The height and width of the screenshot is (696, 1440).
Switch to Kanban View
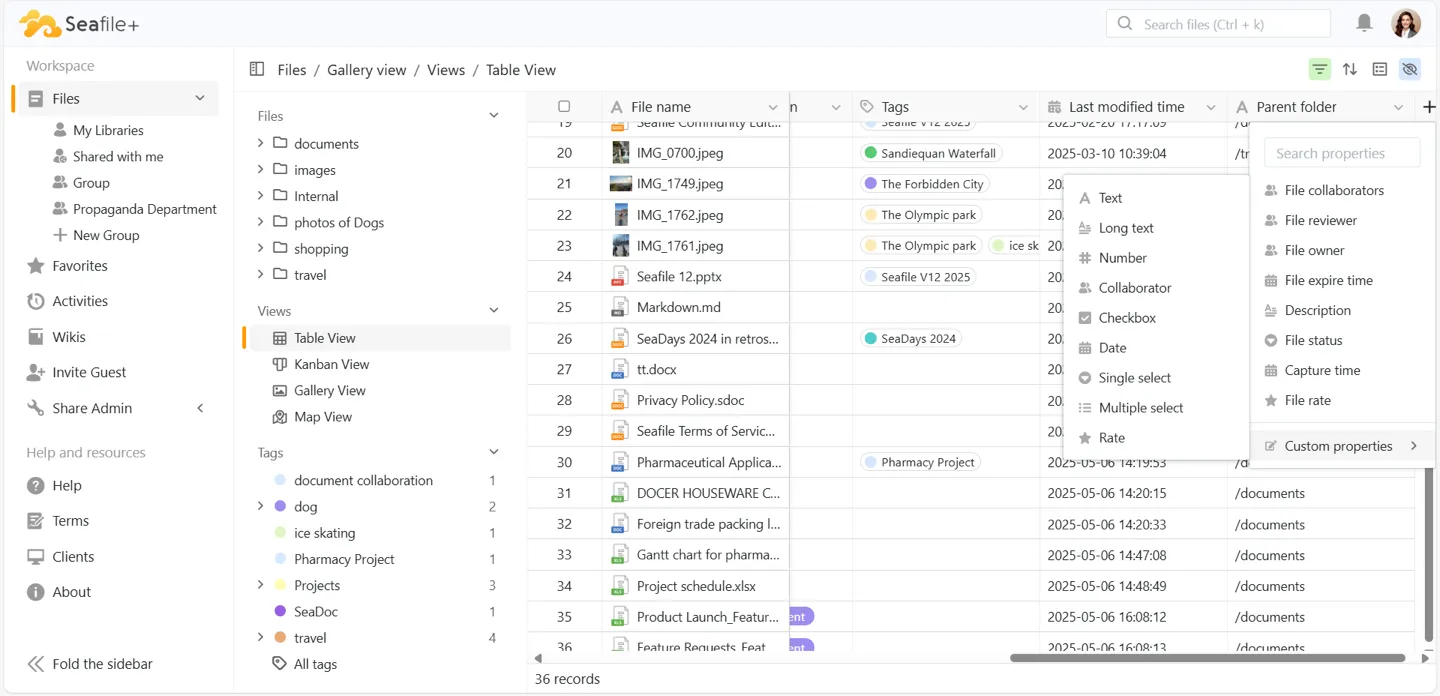331,364
